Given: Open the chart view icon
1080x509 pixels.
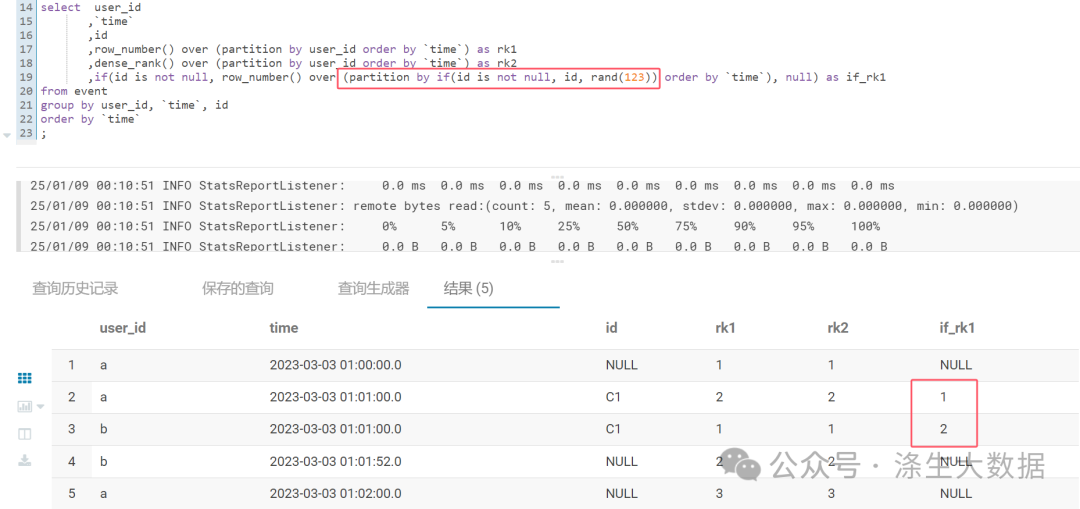Looking at the screenshot, I should [24, 406].
